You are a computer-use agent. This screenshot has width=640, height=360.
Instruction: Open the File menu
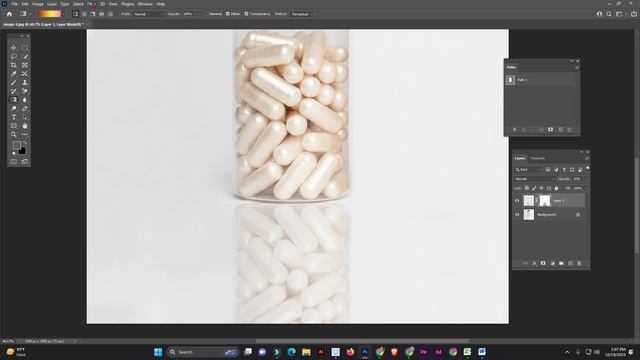[x=14, y=4]
